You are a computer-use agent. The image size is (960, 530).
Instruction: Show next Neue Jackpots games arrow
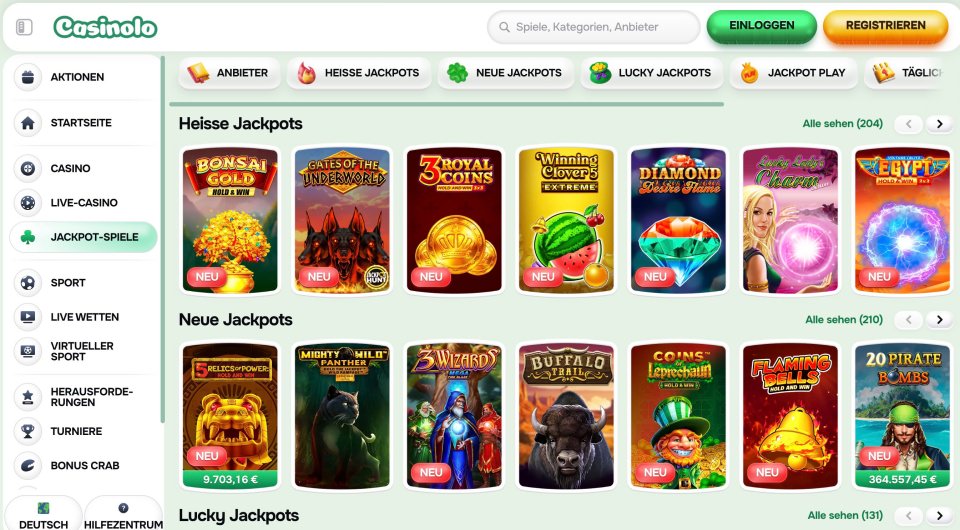pyautogui.click(x=939, y=319)
